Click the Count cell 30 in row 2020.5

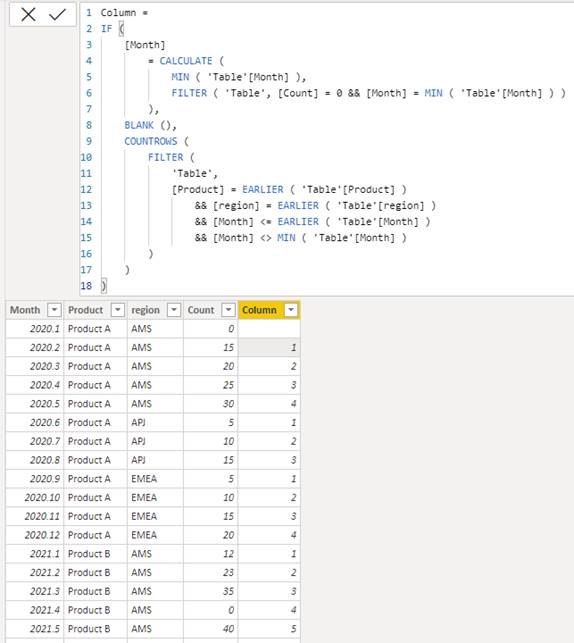210,404
